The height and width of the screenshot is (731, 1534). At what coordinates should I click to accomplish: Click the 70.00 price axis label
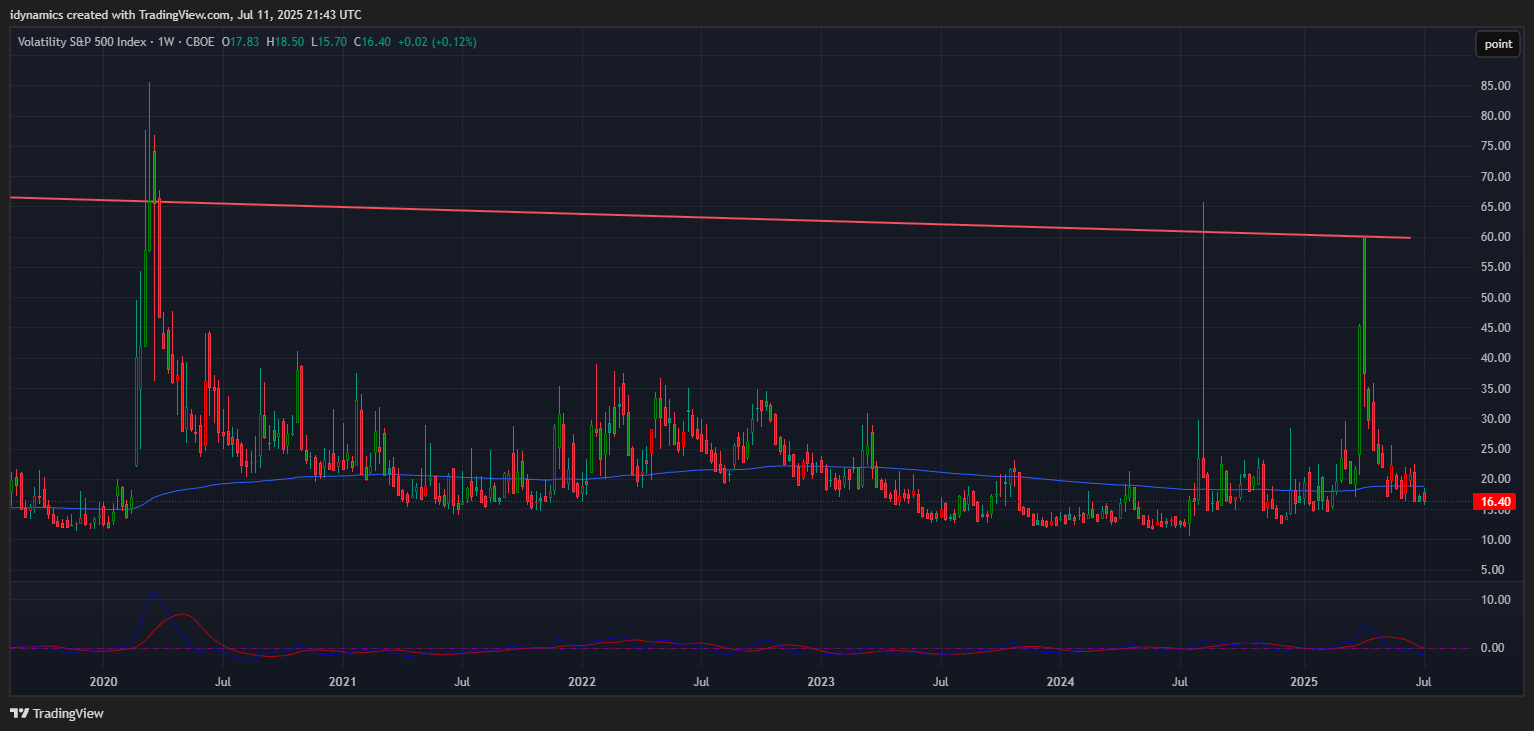(x=1495, y=177)
